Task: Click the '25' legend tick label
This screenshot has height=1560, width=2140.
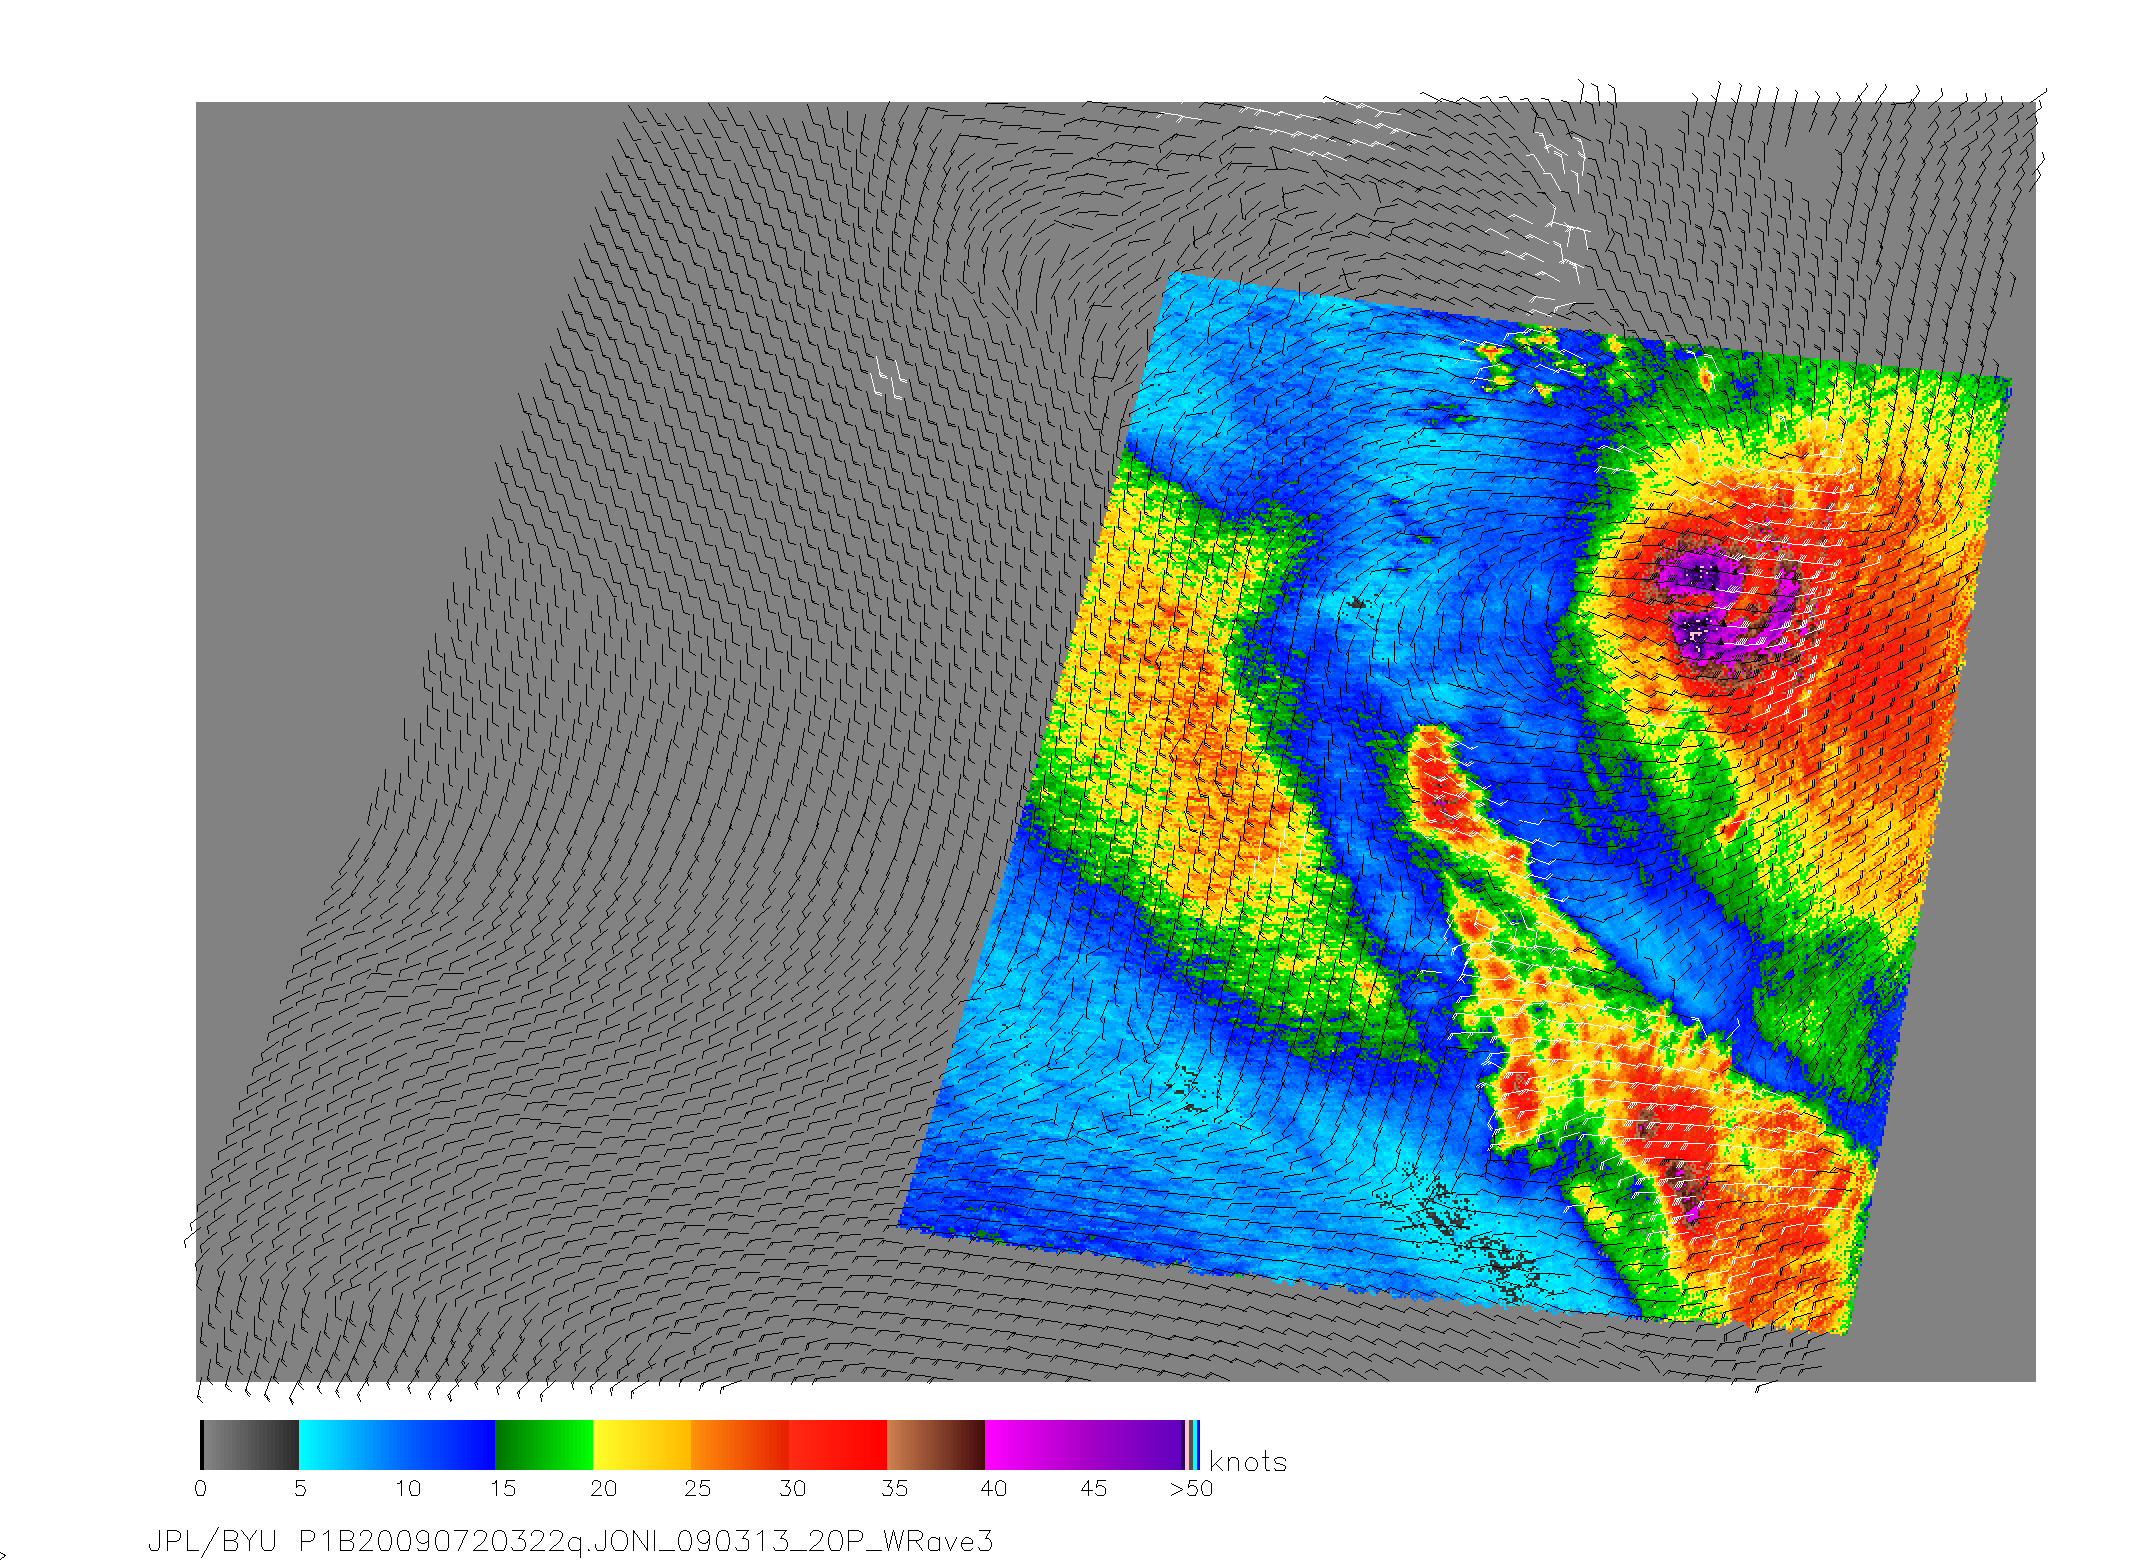Action: click(698, 1489)
